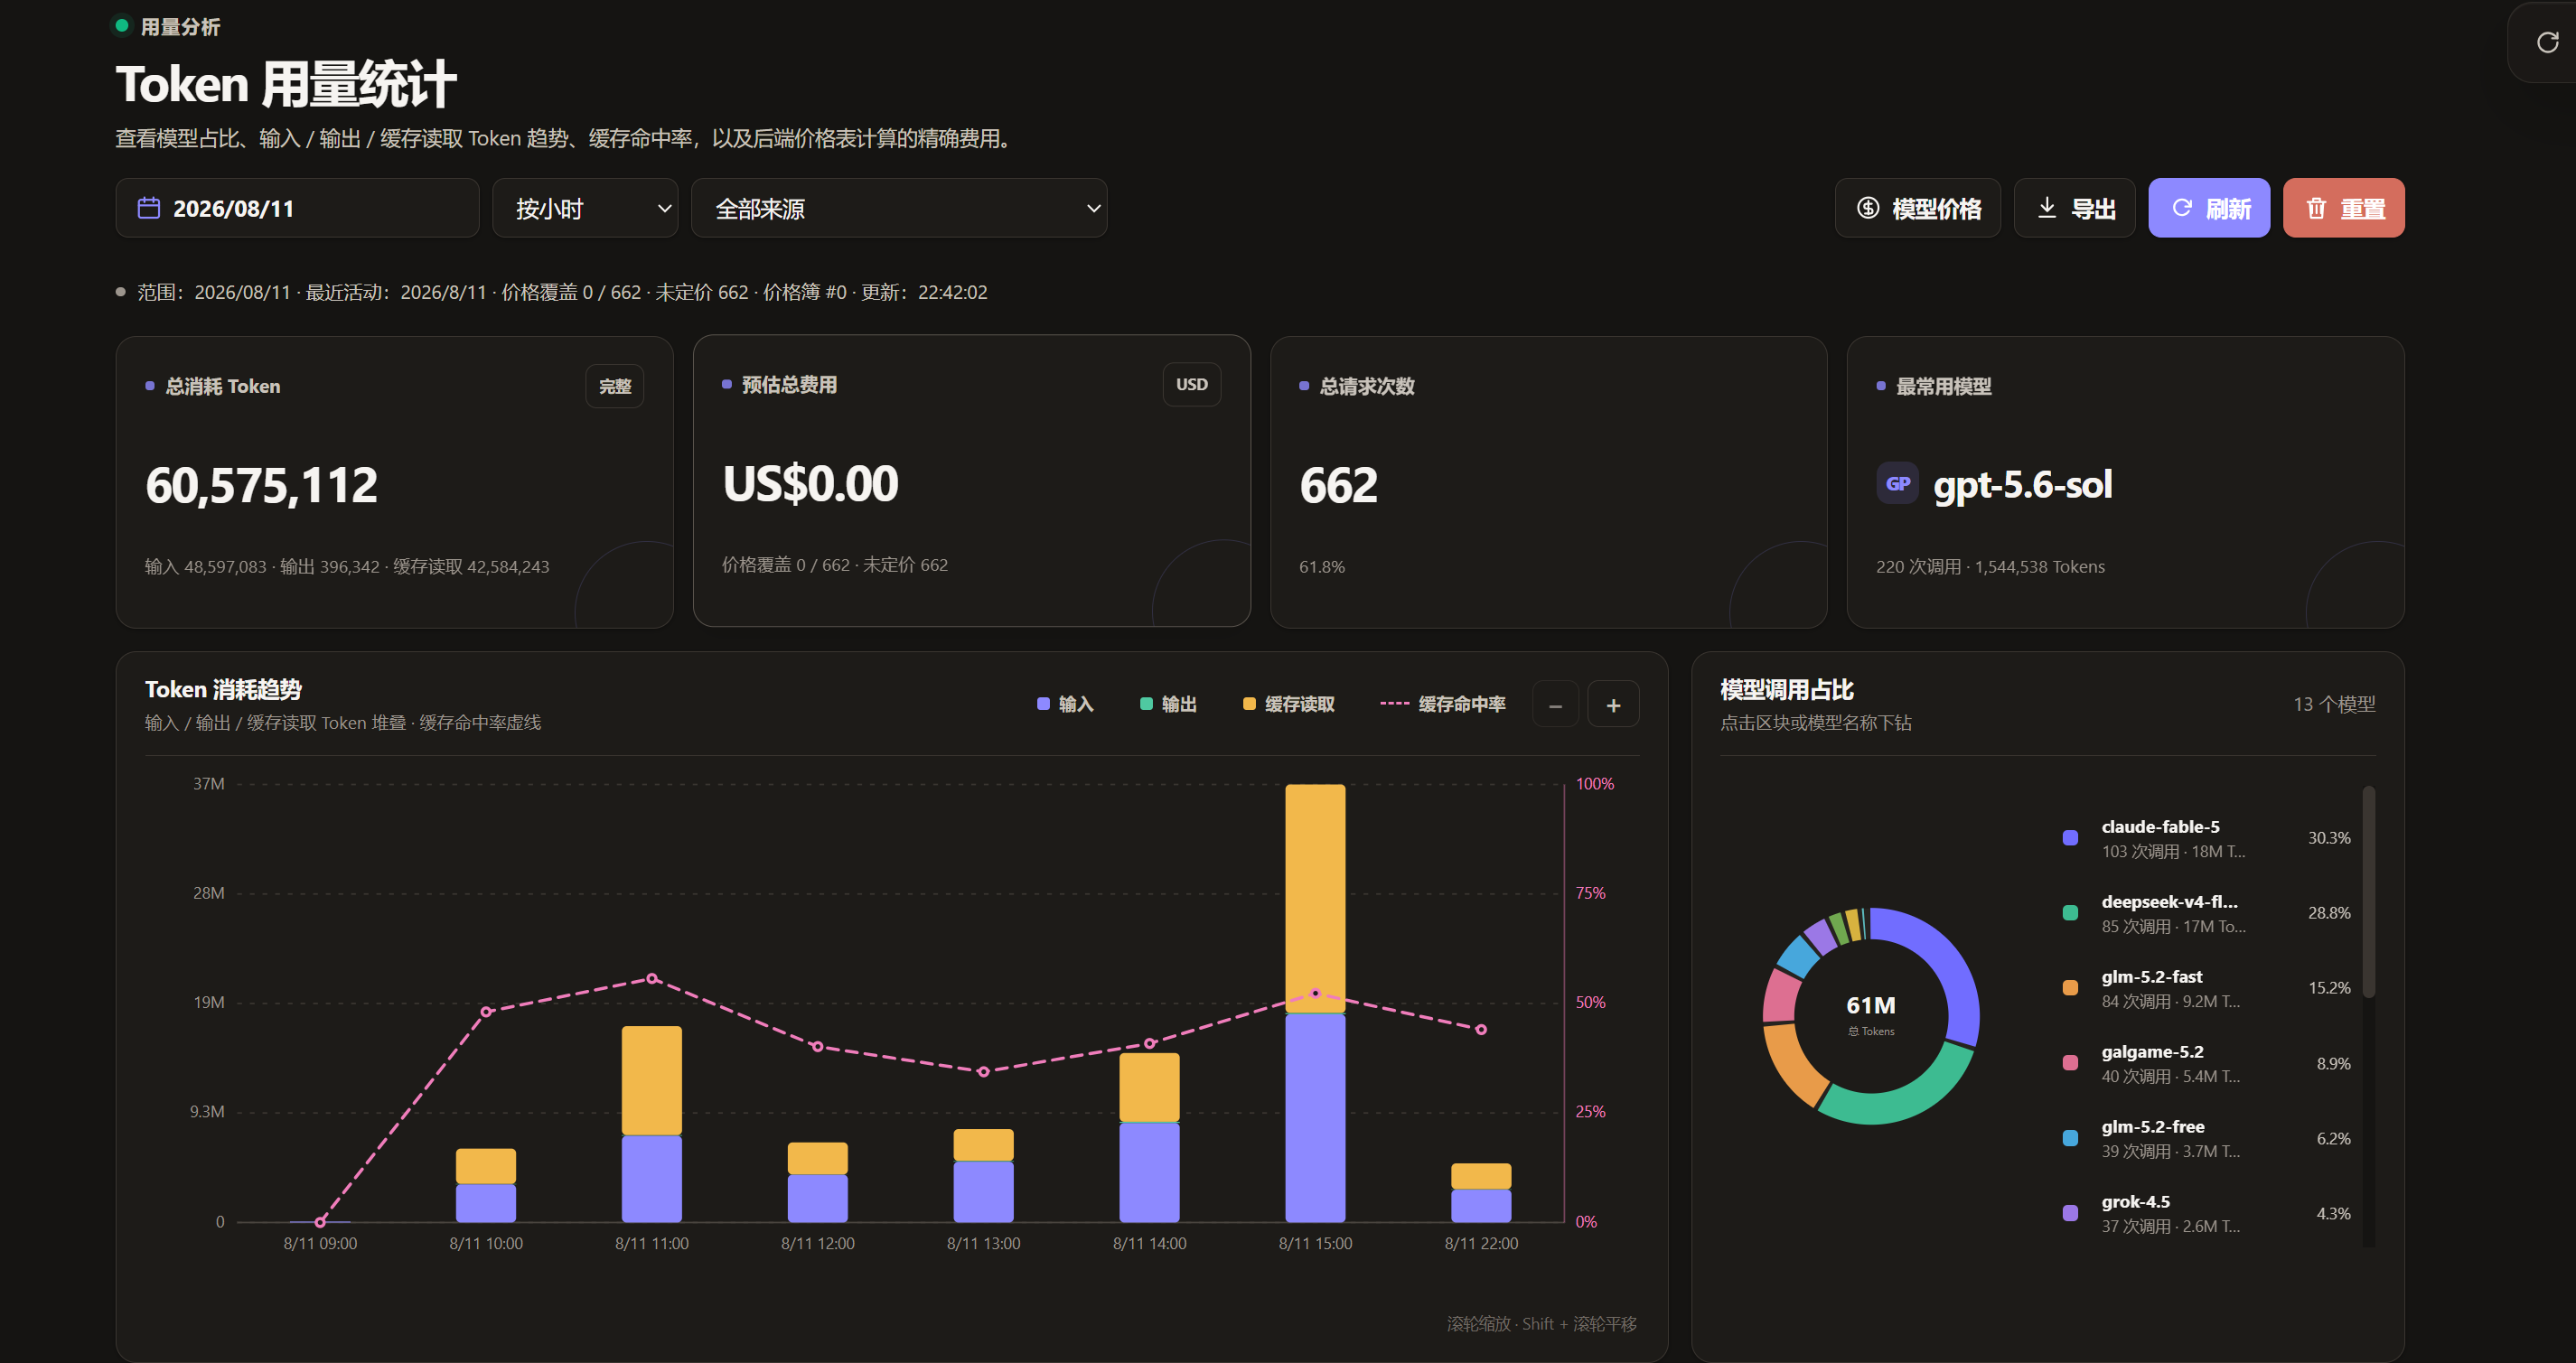The width and height of the screenshot is (2576, 1363).
Task: Click the gpt-5.6-sol model name
Action: click(x=2022, y=485)
